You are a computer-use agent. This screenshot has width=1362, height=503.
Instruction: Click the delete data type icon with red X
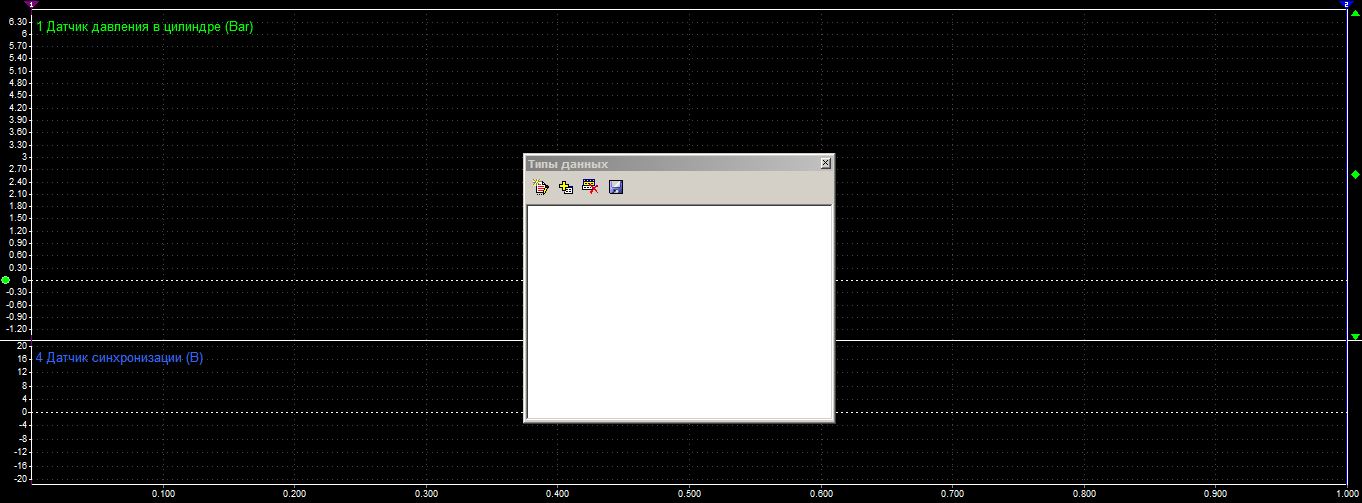(590, 187)
